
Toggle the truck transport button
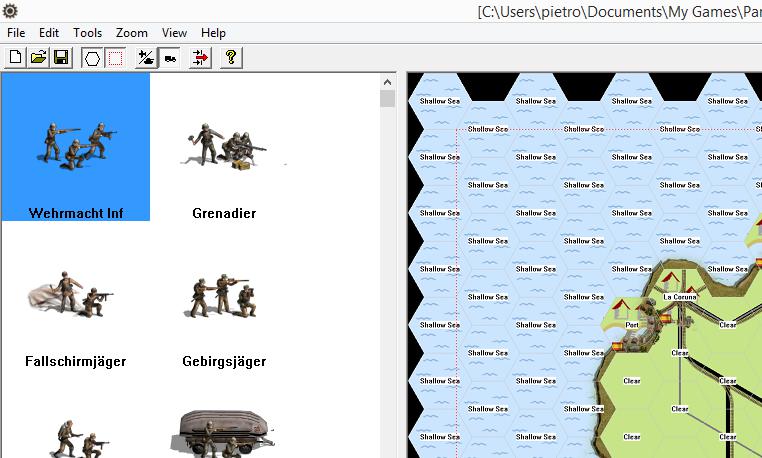[170, 58]
